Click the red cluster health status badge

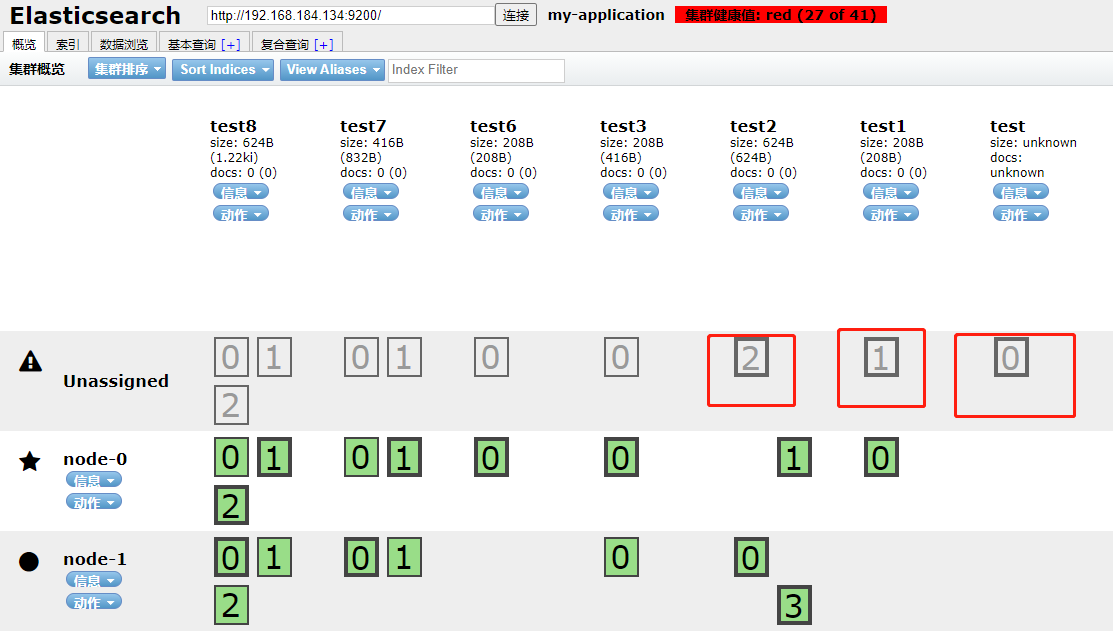[781, 15]
